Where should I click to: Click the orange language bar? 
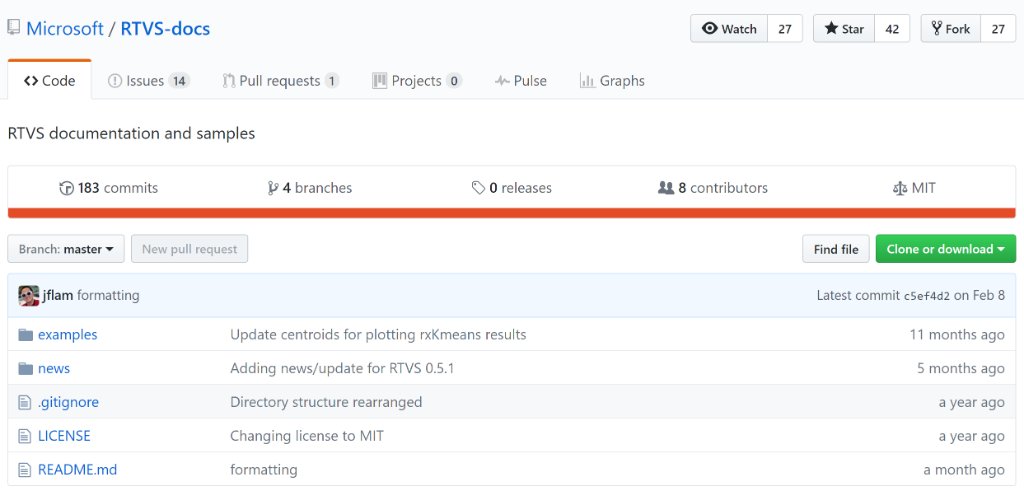511,213
